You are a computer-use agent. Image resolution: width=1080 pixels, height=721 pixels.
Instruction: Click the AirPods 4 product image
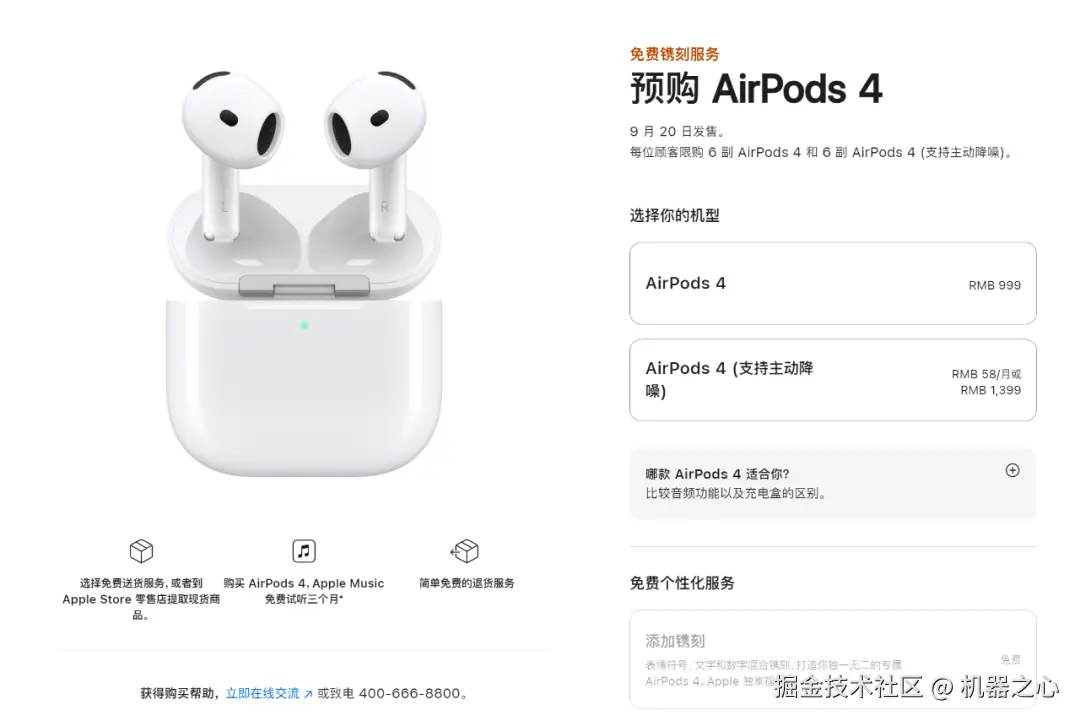pyautogui.click(x=304, y=273)
